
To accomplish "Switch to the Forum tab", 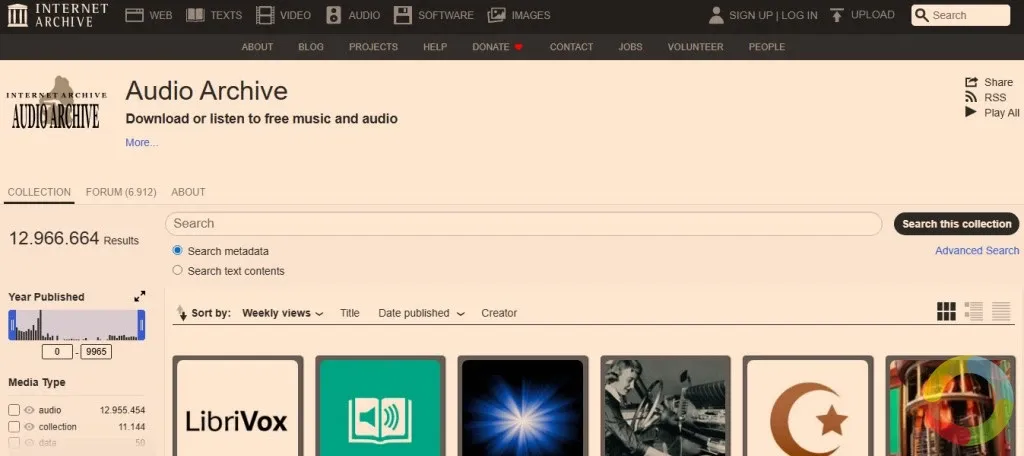I will click(x=121, y=192).
